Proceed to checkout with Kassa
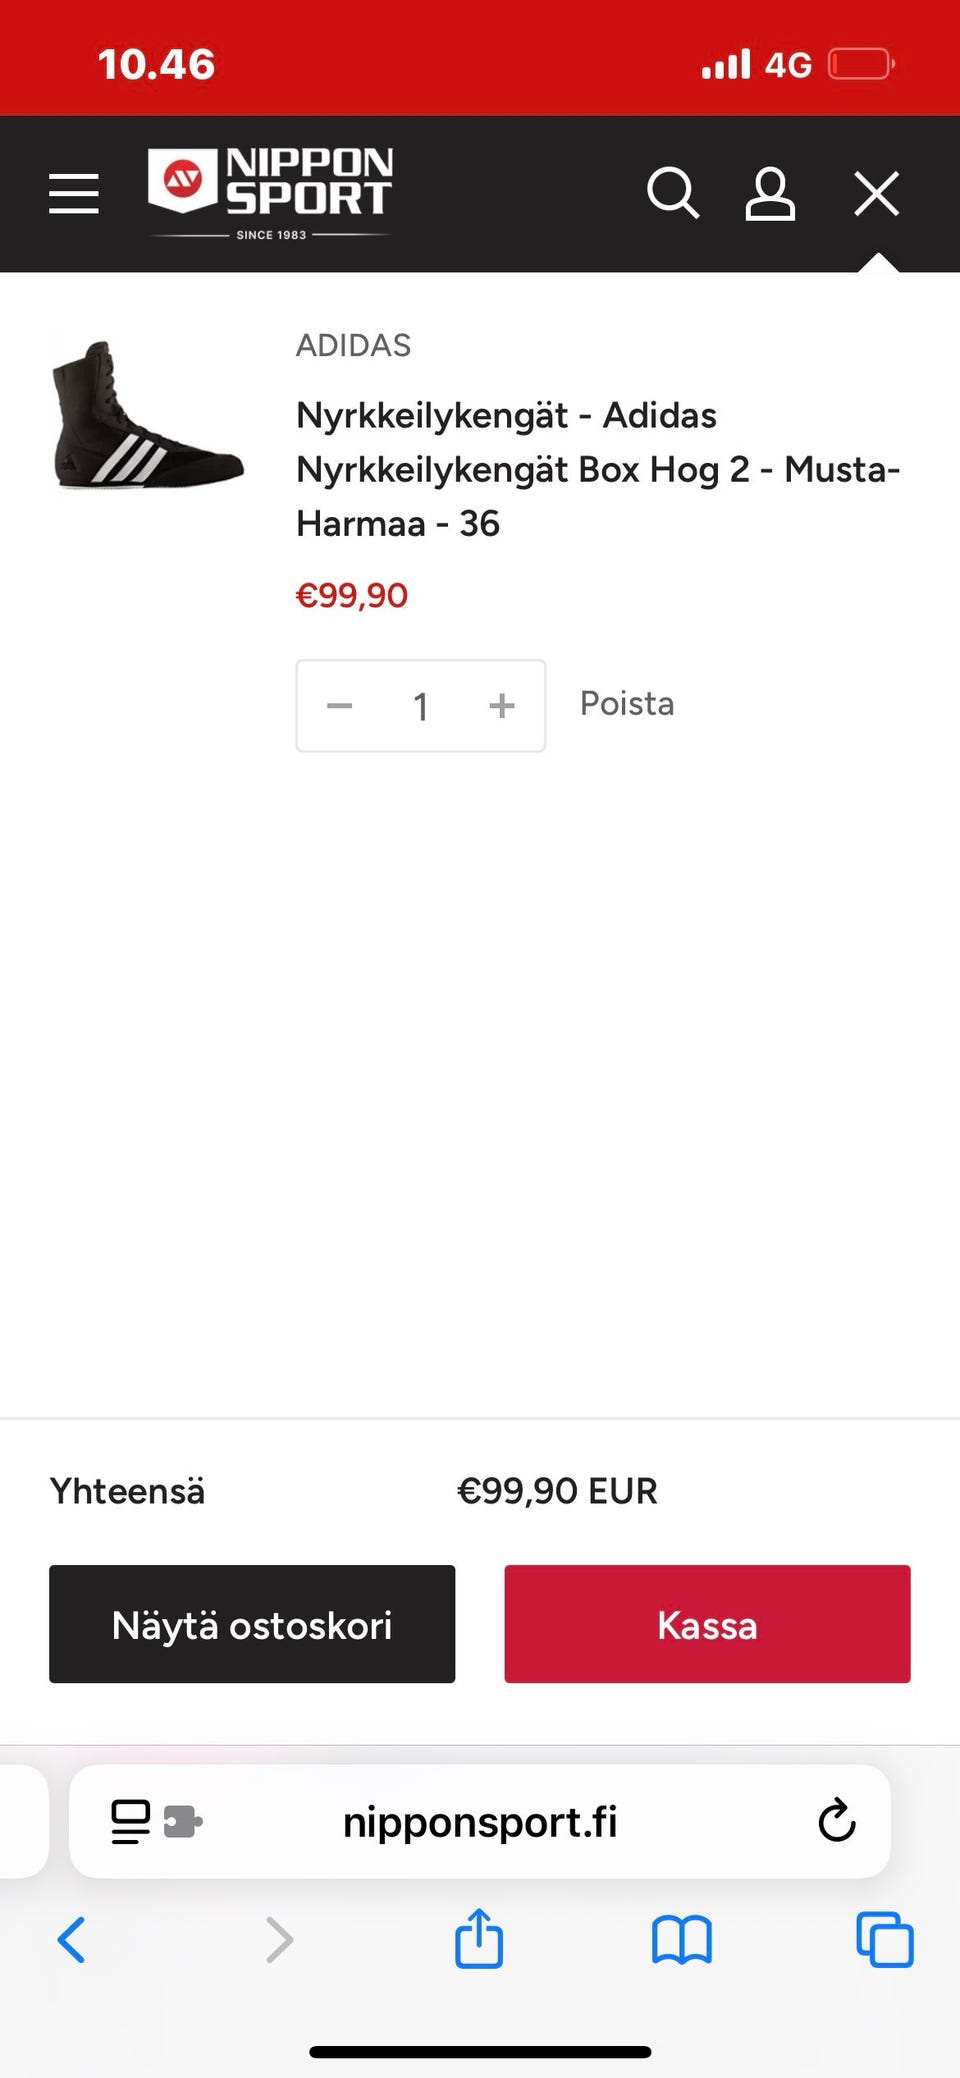960x2078 pixels. point(707,1624)
